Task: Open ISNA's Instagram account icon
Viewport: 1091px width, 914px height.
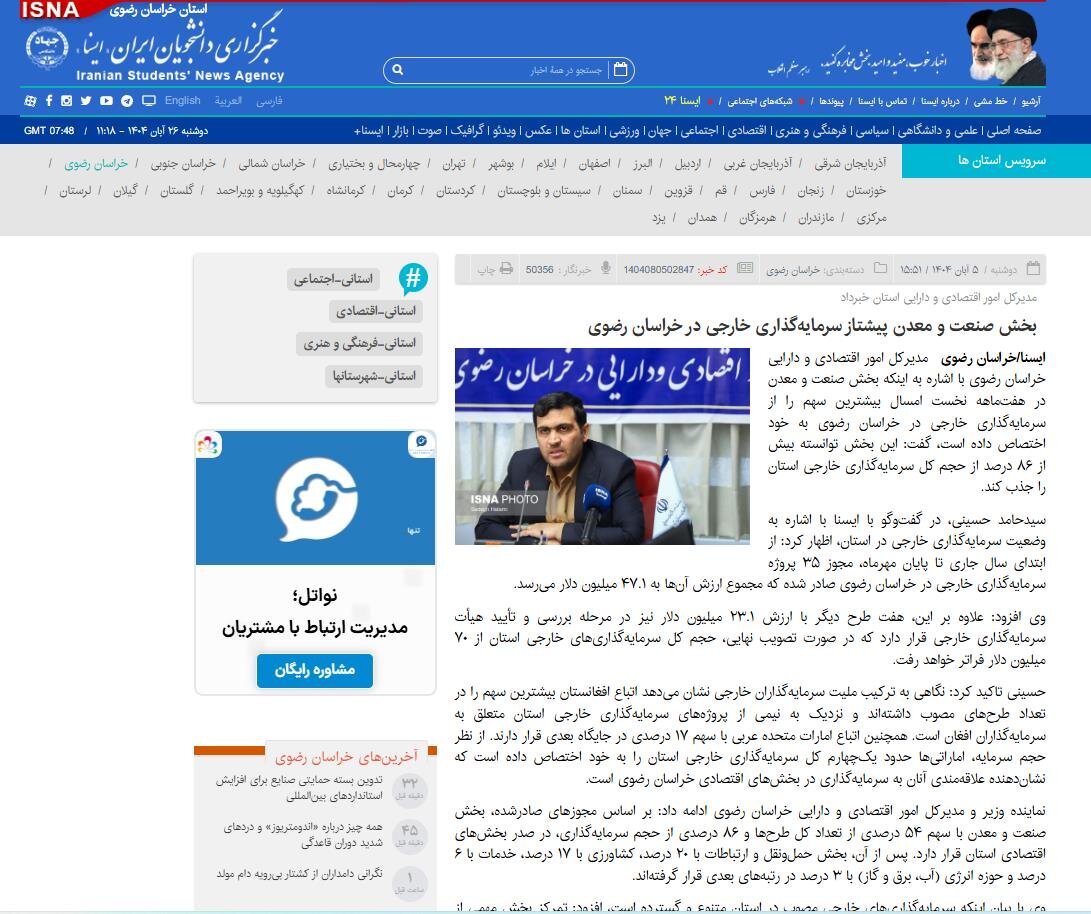Action: coord(67,100)
